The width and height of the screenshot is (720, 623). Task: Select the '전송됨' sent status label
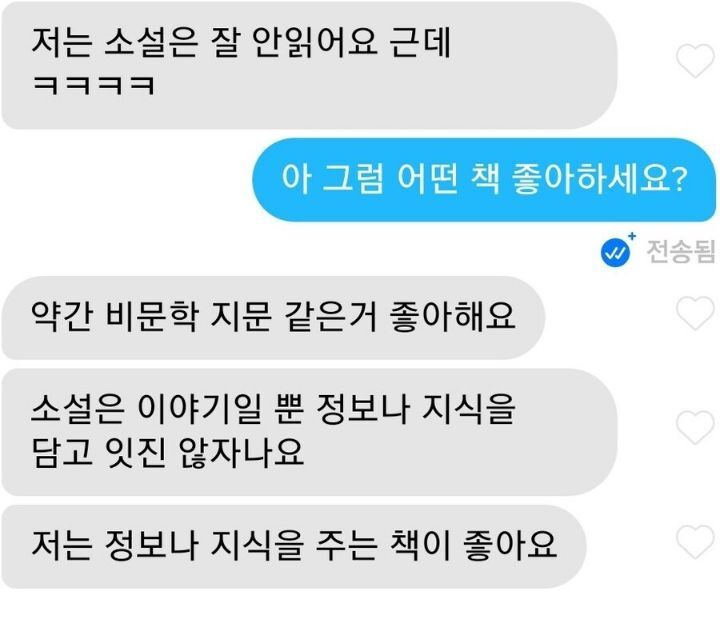pyautogui.click(x=681, y=252)
